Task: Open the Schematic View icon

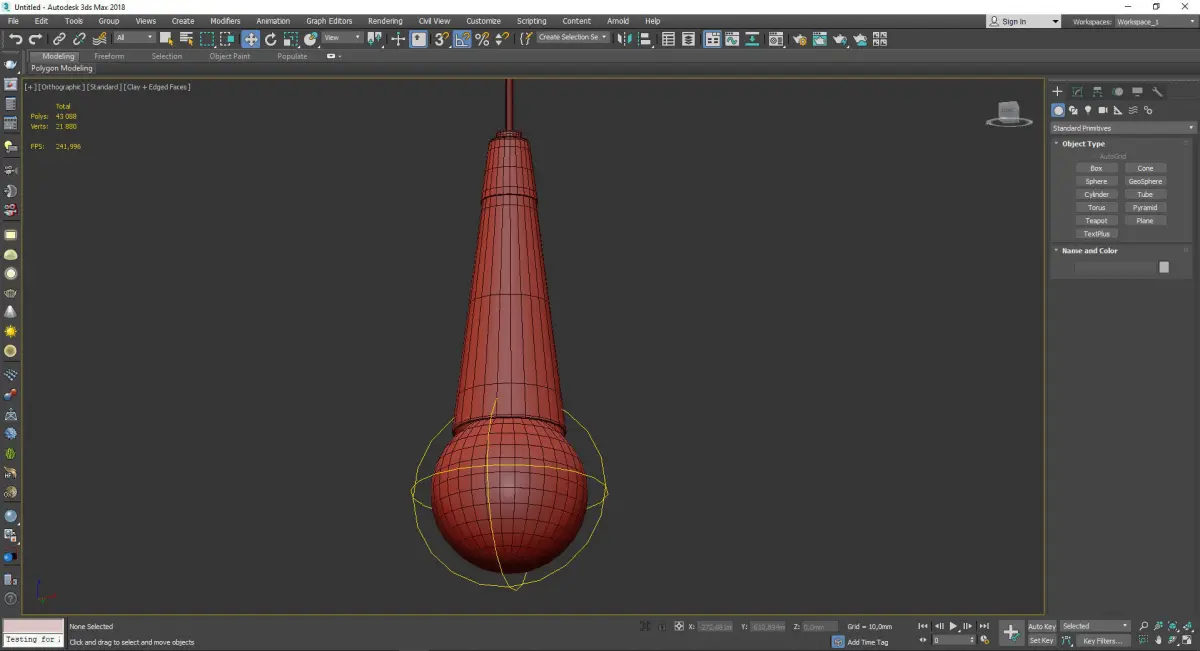Action: pyautogui.click(x=750, y=39)
